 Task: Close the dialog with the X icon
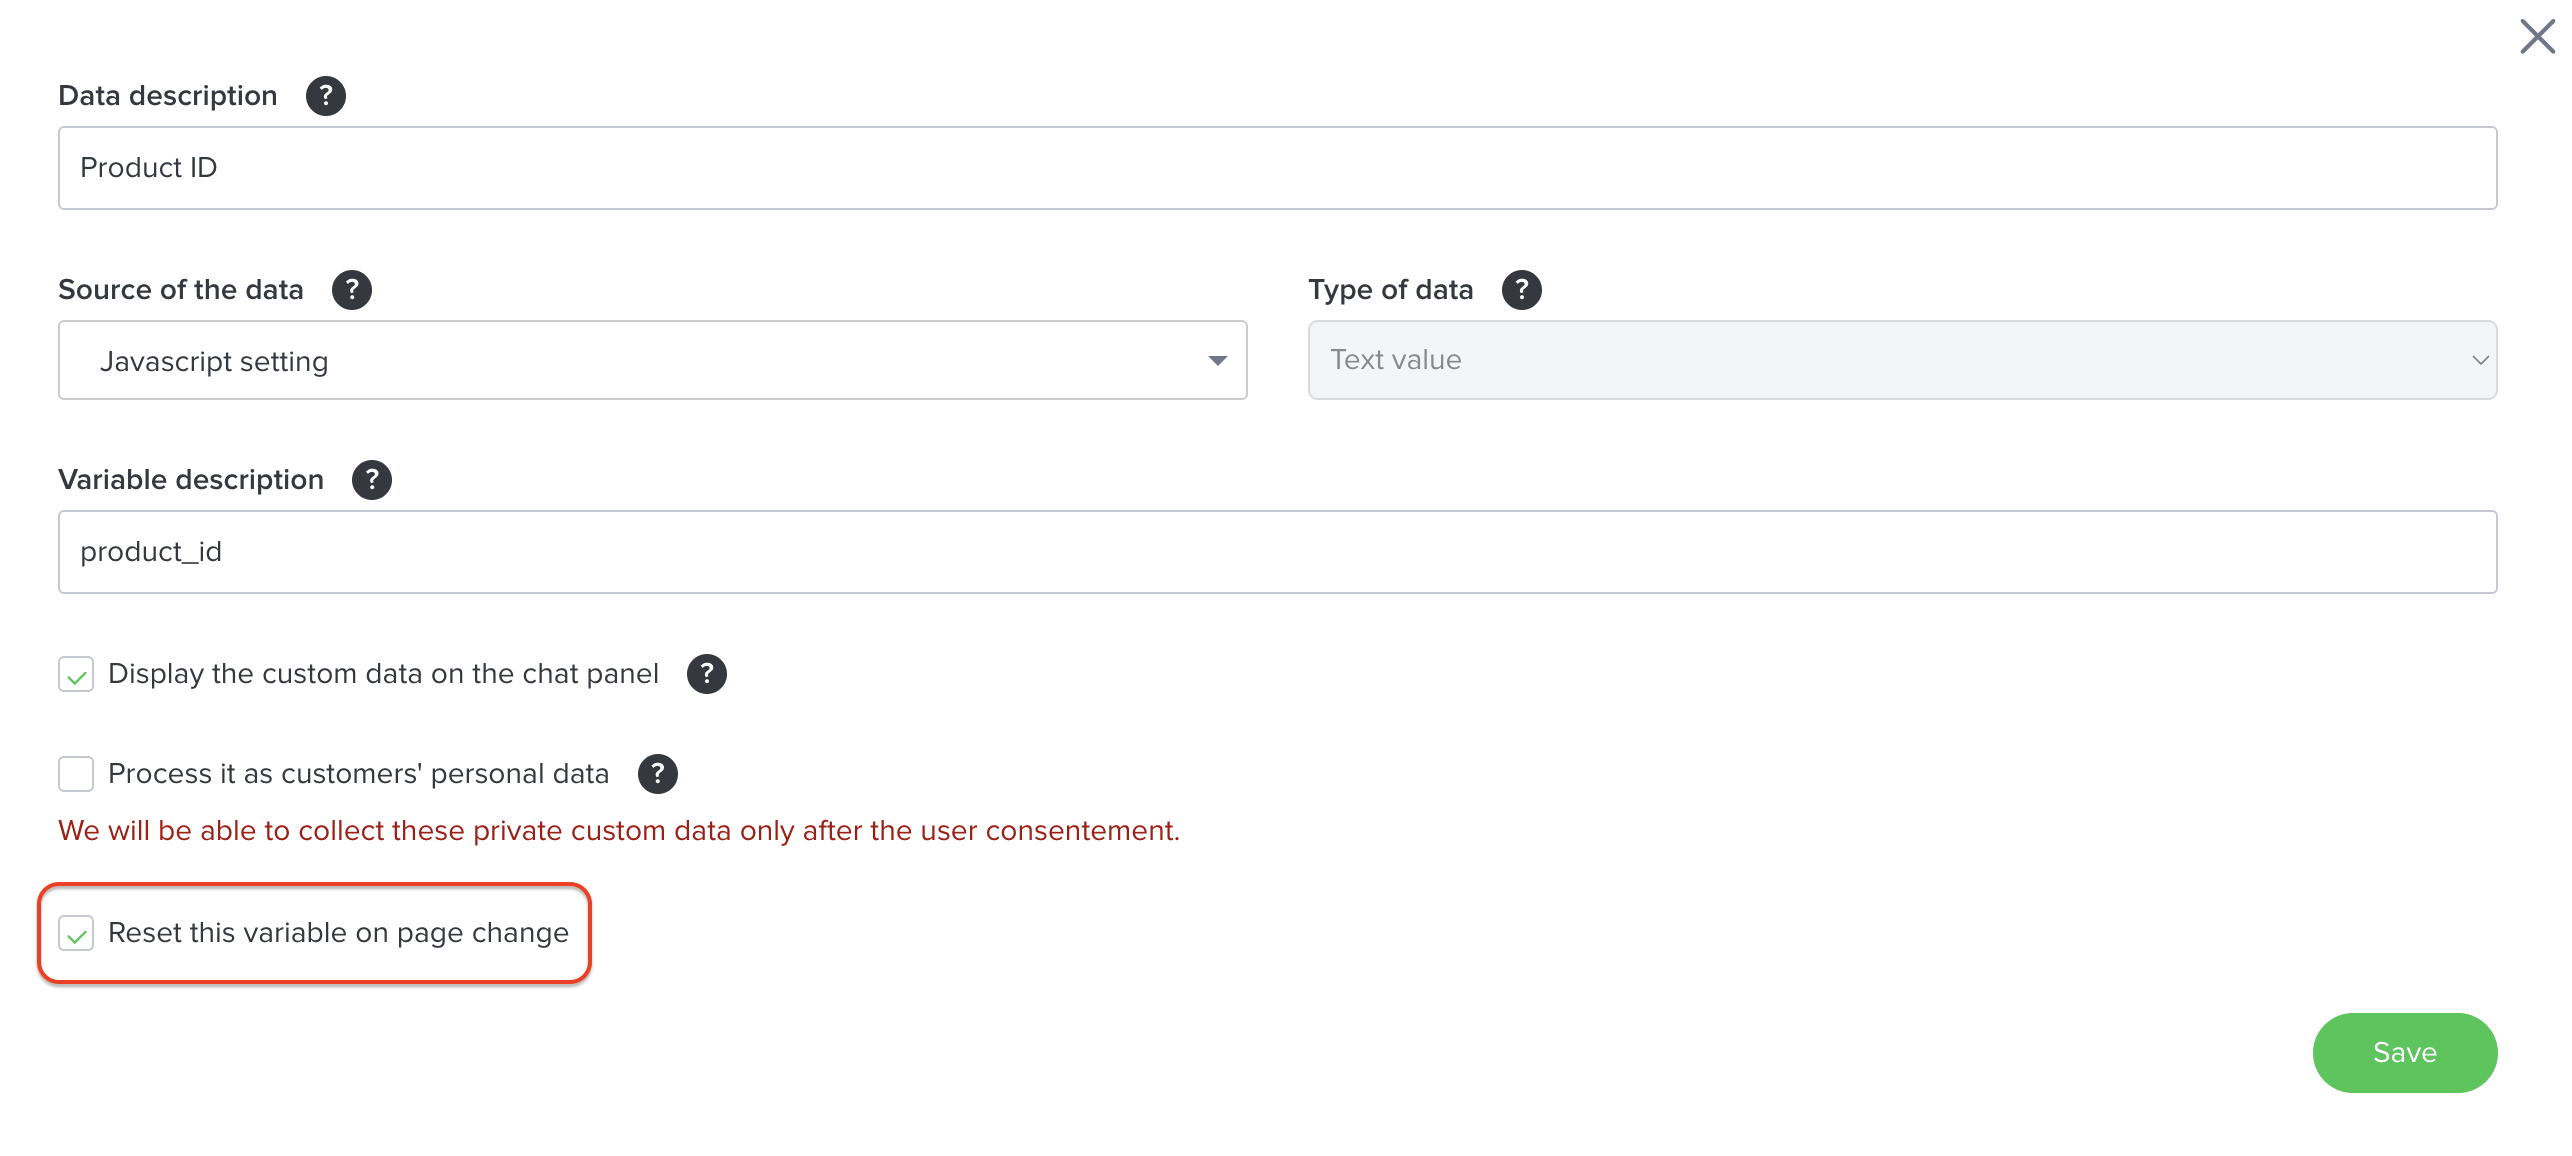(x=2537, y=37)
